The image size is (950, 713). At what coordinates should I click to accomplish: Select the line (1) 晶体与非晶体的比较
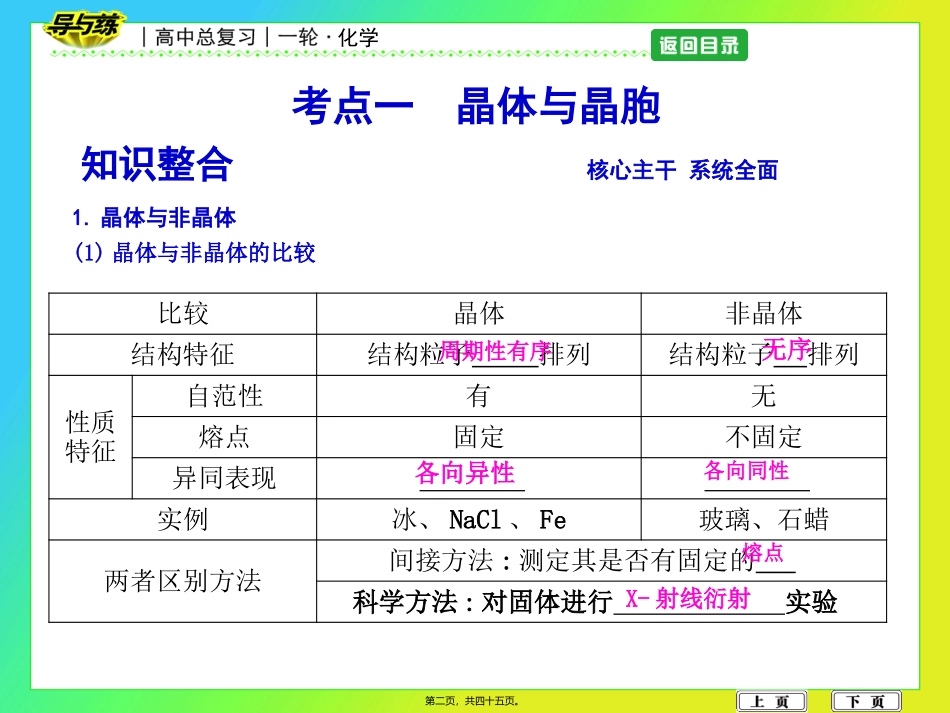(x=194, y=253)
